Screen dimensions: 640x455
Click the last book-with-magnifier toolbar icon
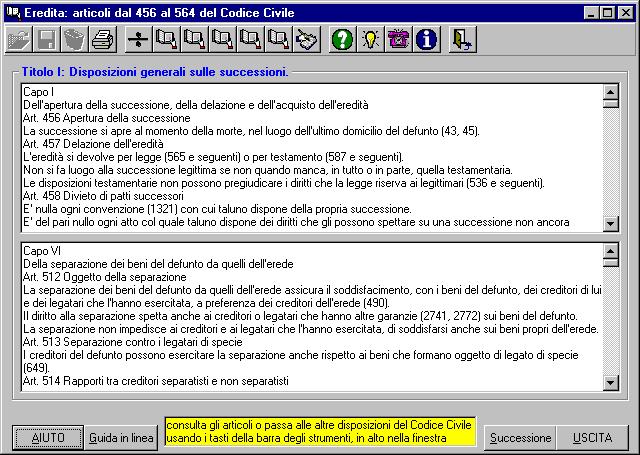(x=279, y=40)
